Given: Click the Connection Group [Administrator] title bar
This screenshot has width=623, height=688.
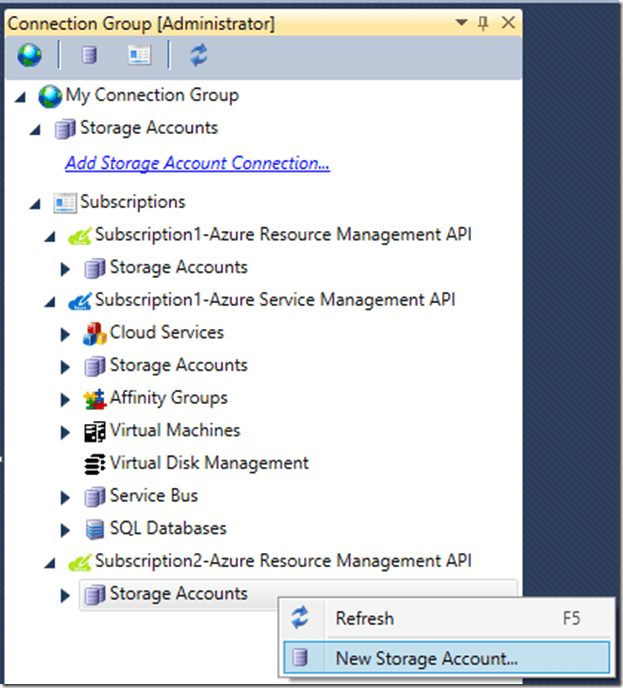Looking at the screenshot, I should [x=263, y=23].
